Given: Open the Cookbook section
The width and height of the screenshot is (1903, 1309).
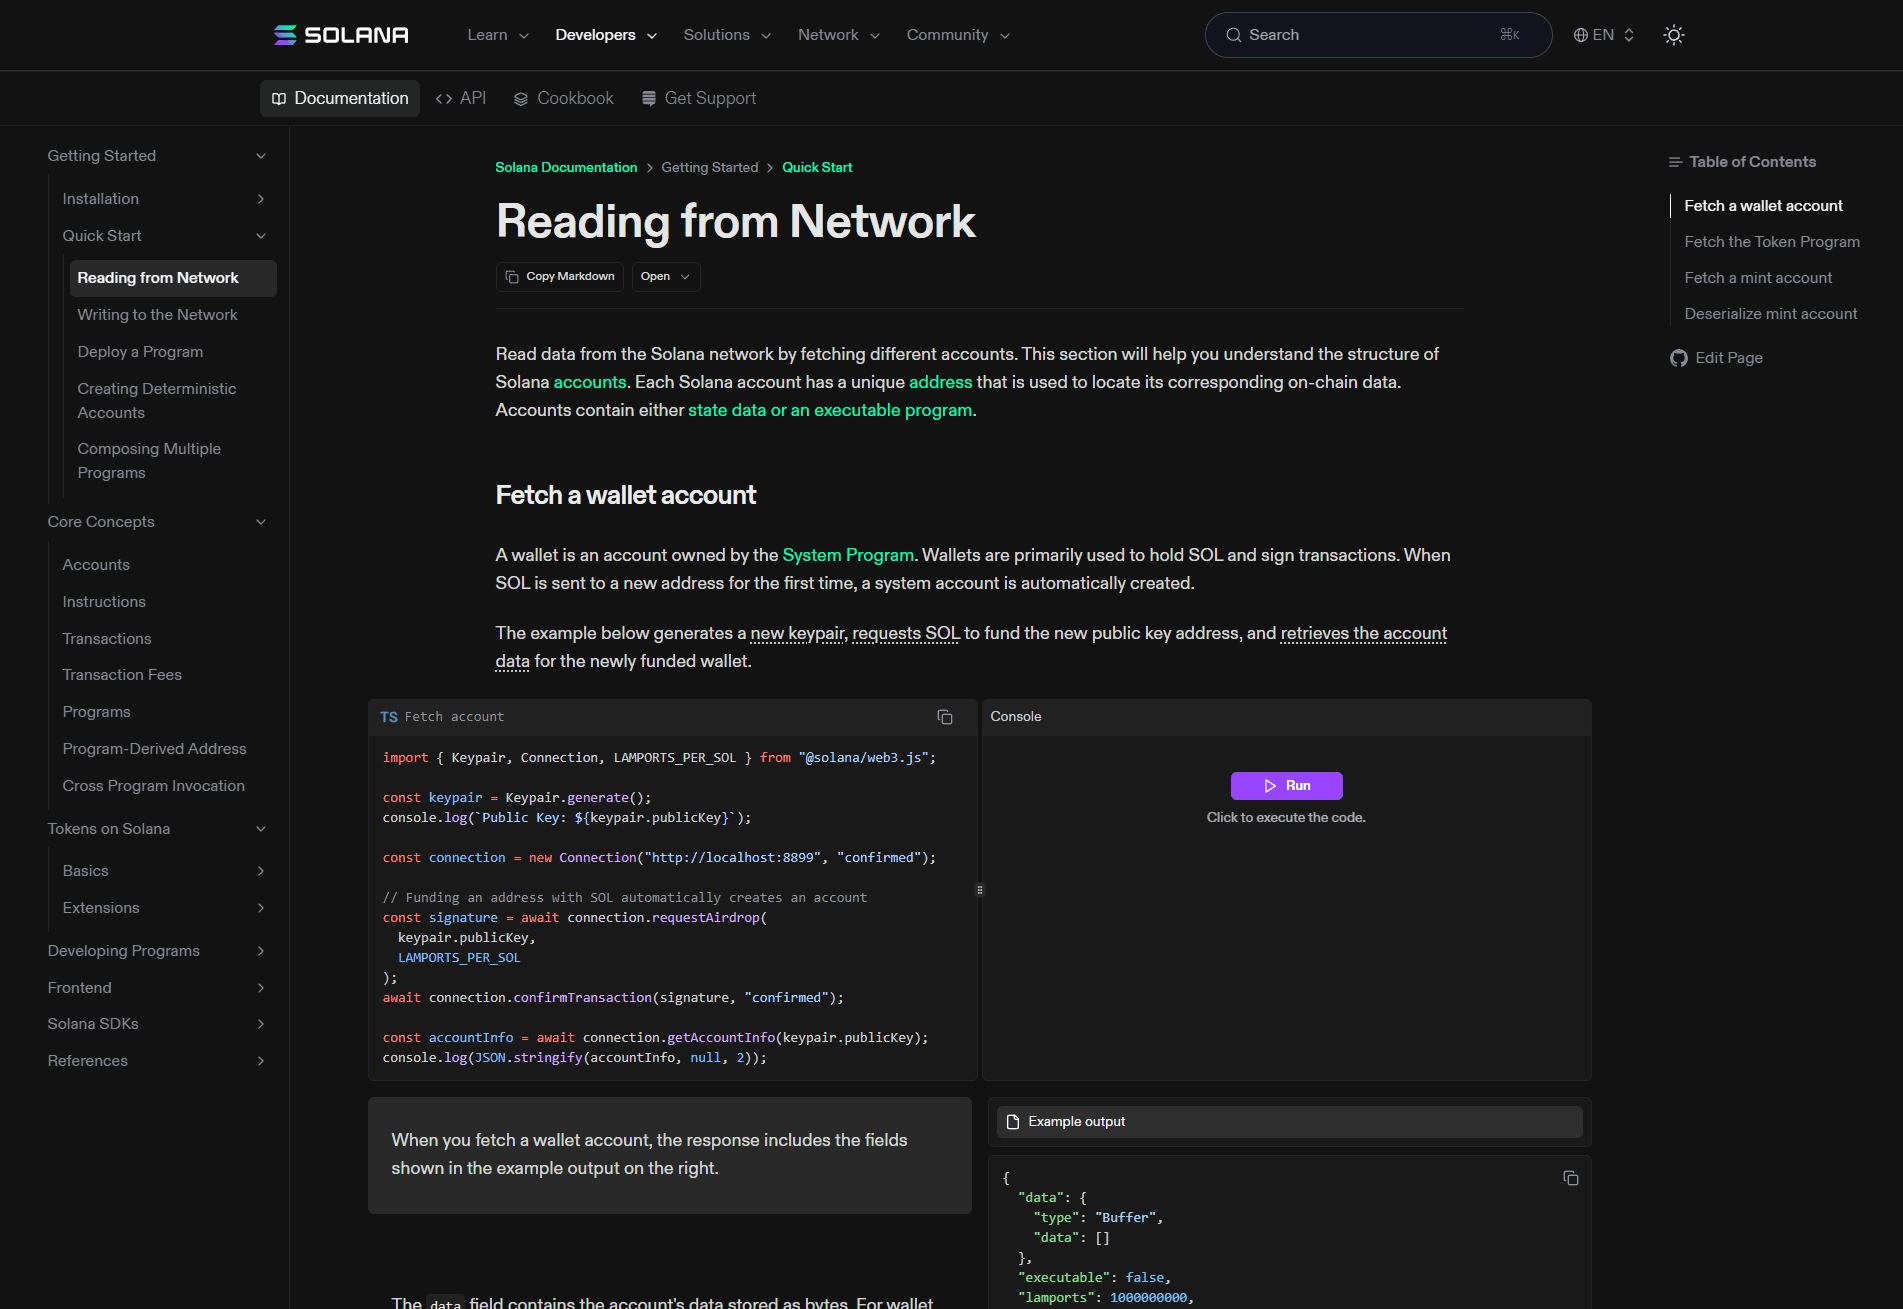Looking at the screenshot, I should [563, 98].
